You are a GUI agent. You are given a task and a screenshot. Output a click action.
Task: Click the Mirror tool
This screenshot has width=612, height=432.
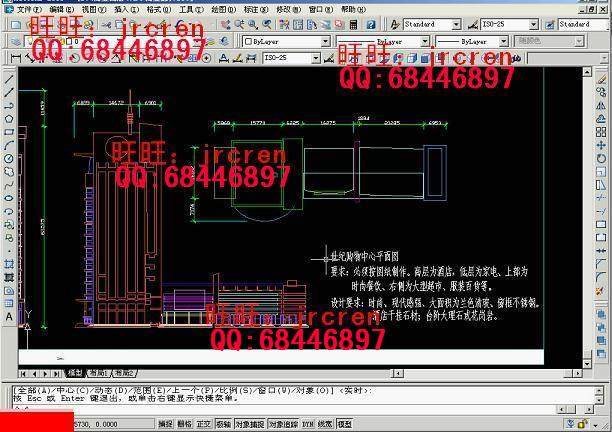601,106
